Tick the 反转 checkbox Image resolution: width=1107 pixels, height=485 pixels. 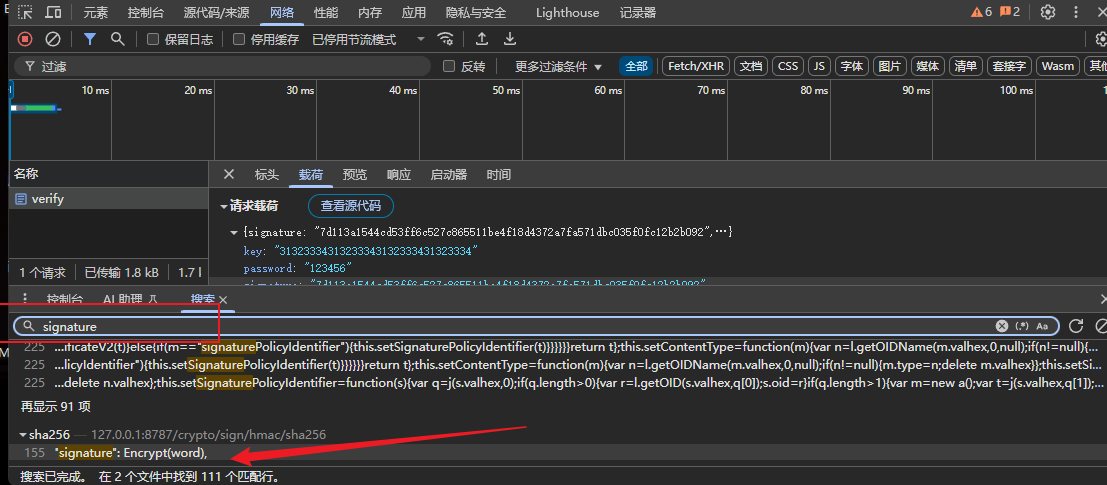[x=448, y=66]
